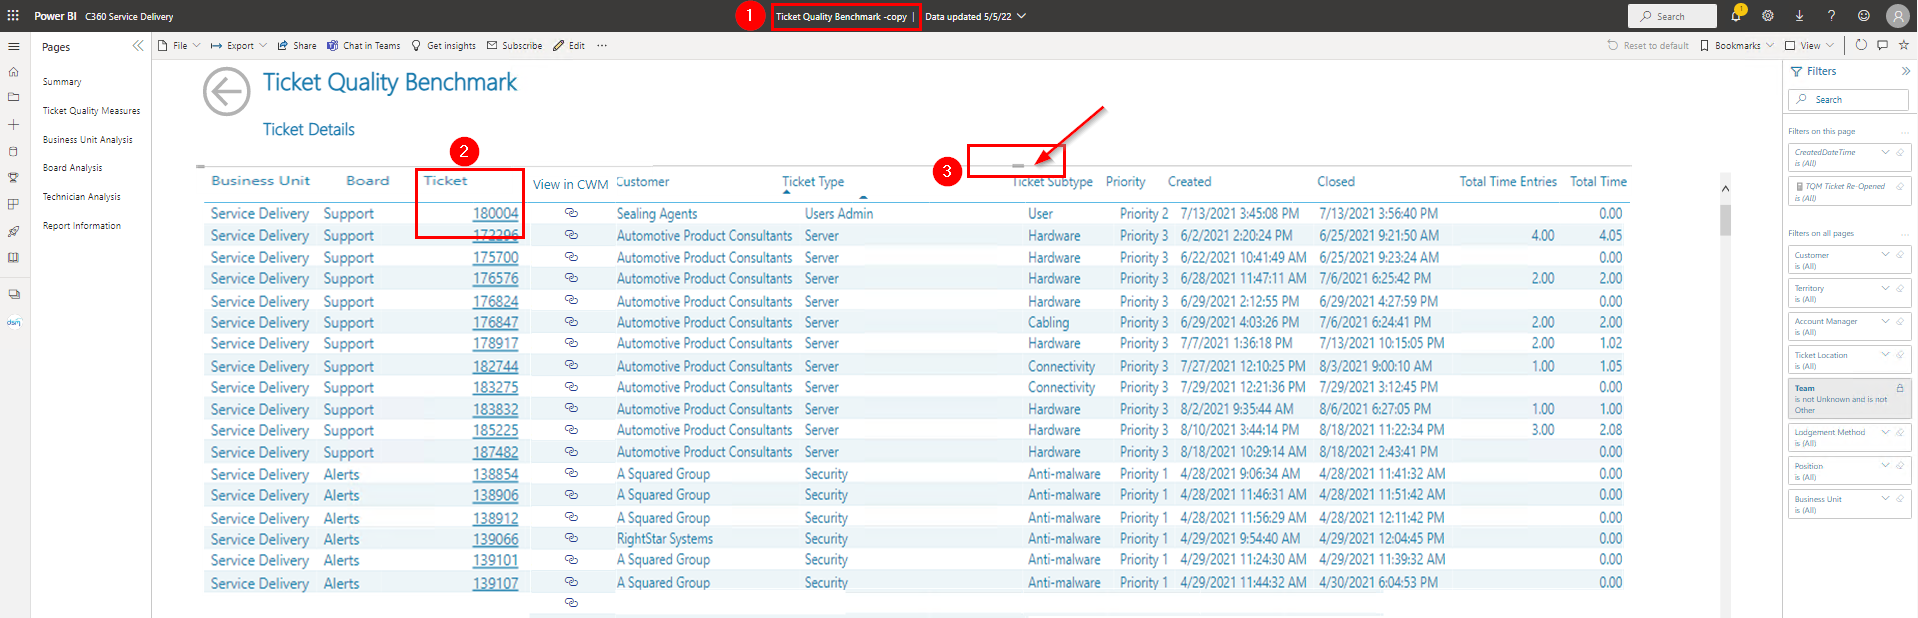Clear the CreatedDateTime filter with the eraser
Viewport: 1918px width, 618px height.
coord(1900,153)
